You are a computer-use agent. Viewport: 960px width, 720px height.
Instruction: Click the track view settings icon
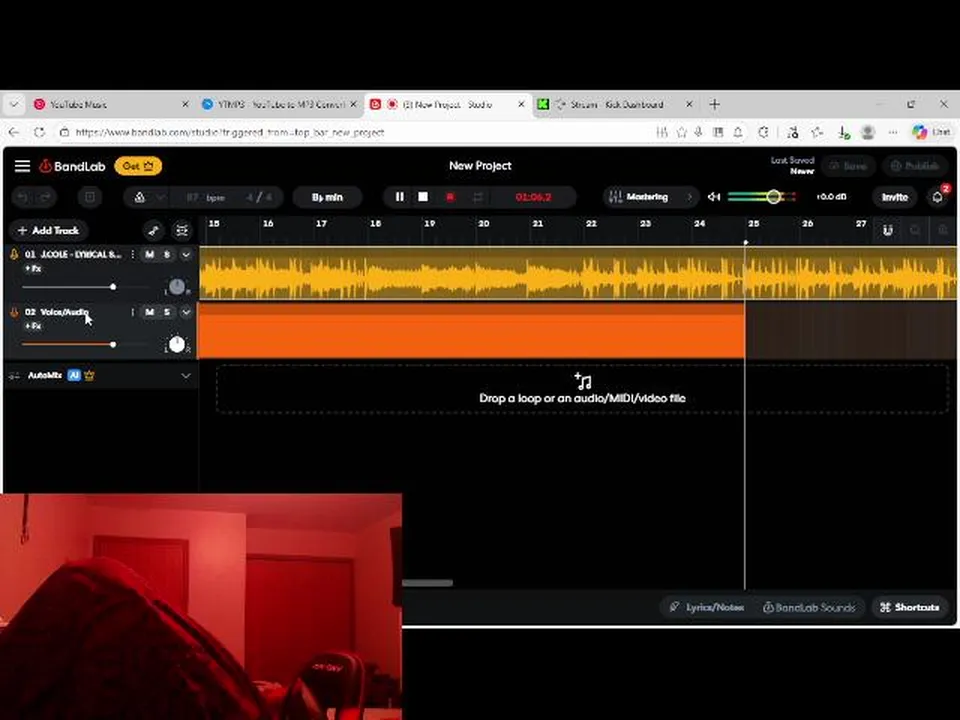182,230
